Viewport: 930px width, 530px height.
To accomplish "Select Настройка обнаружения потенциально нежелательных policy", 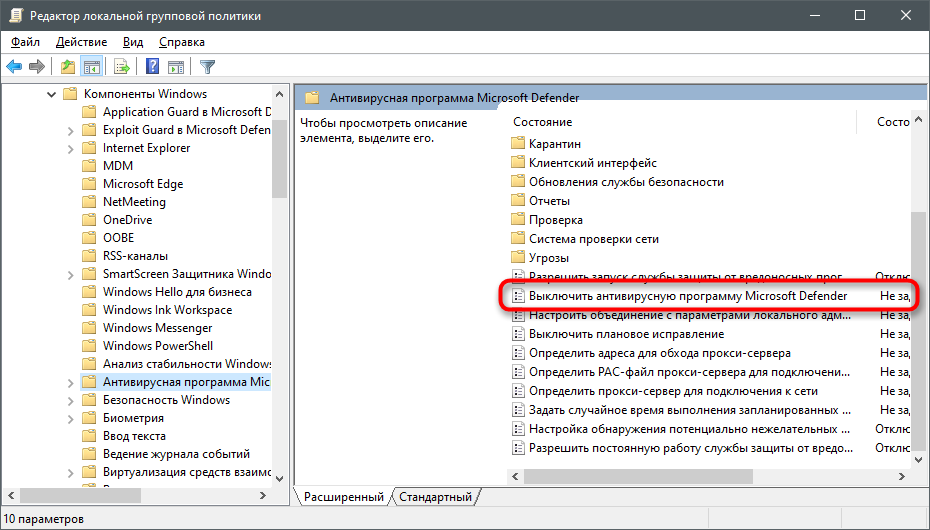I will pyautogui.click(x=710, y=429).
